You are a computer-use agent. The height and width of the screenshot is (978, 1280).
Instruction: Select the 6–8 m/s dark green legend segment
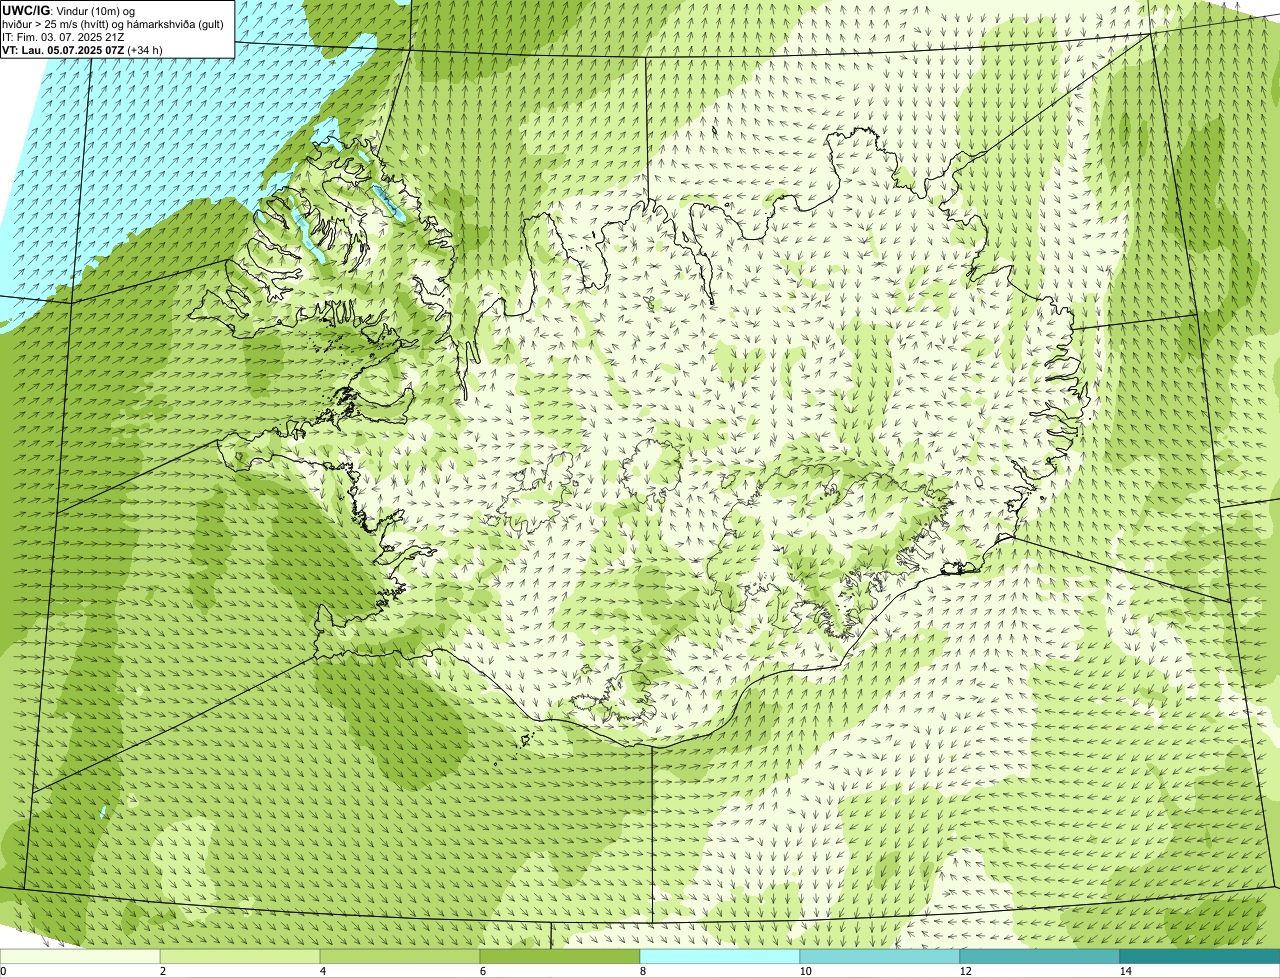coord(560,956)
